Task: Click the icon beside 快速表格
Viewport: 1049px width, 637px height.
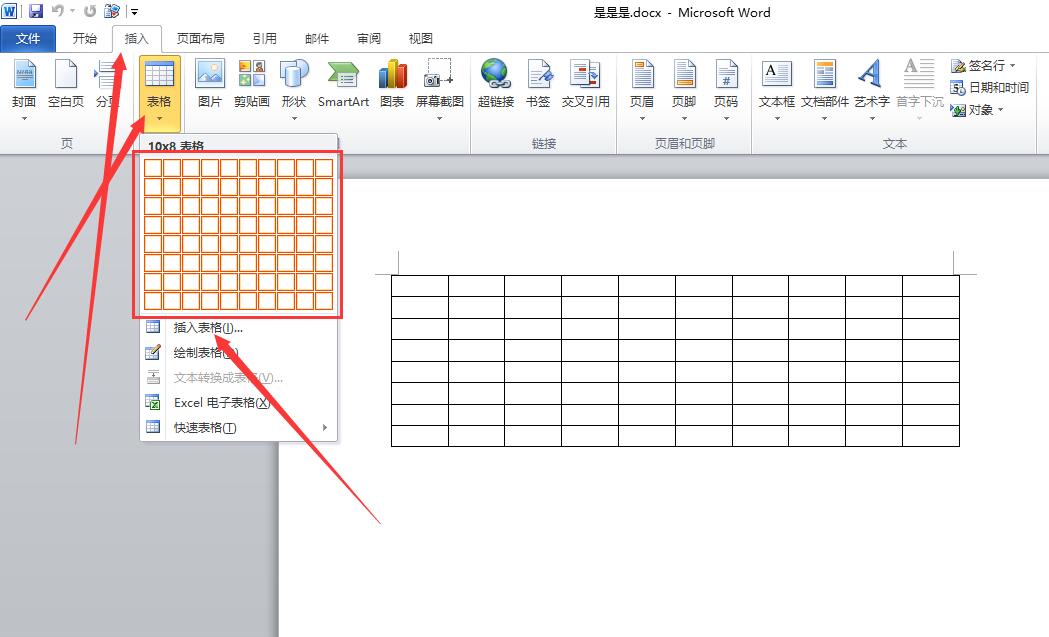Action: click(x=153, y=427)
